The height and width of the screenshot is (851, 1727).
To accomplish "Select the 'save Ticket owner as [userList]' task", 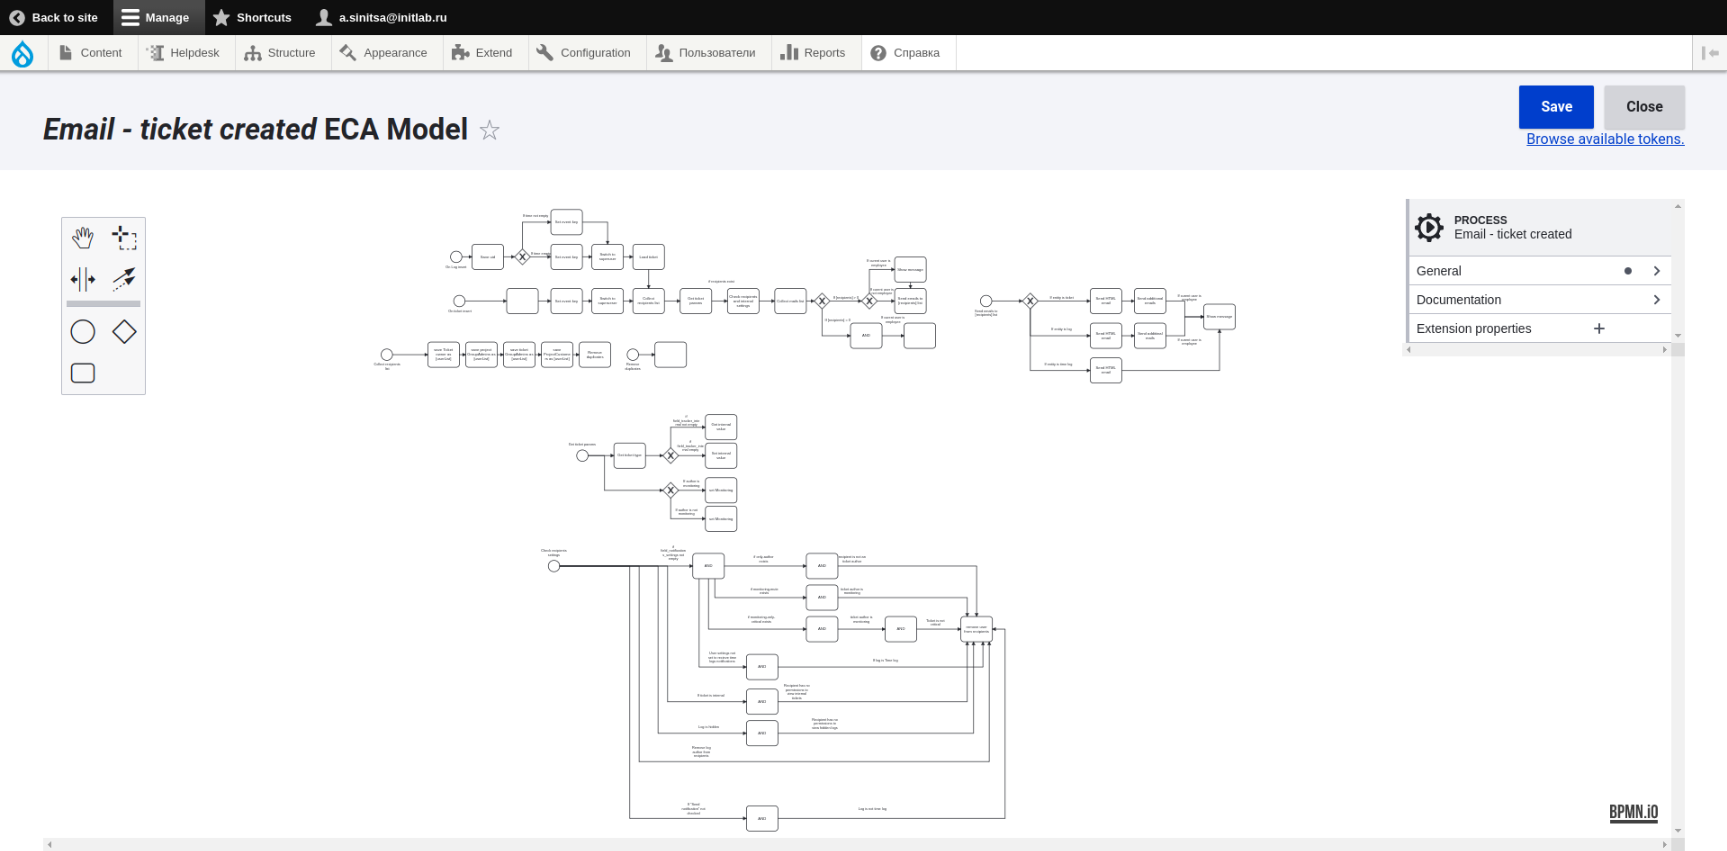I will pyautogui.click(x=444, y=355).
